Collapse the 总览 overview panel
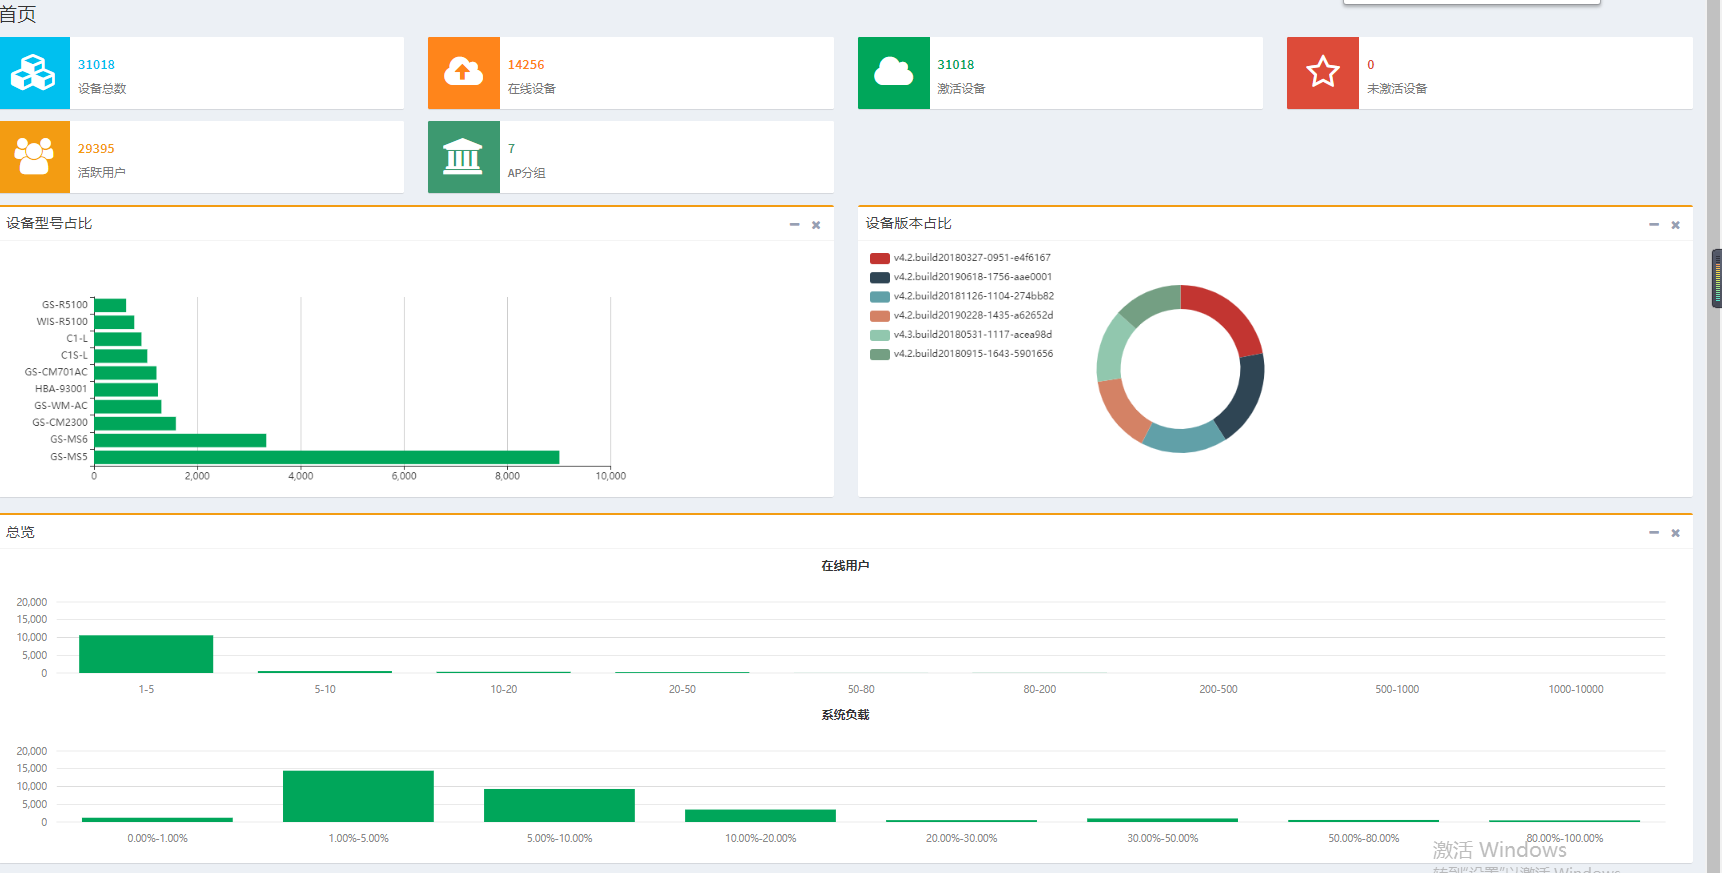This screenshot has width=1722, height=873. pos(1654,533)
